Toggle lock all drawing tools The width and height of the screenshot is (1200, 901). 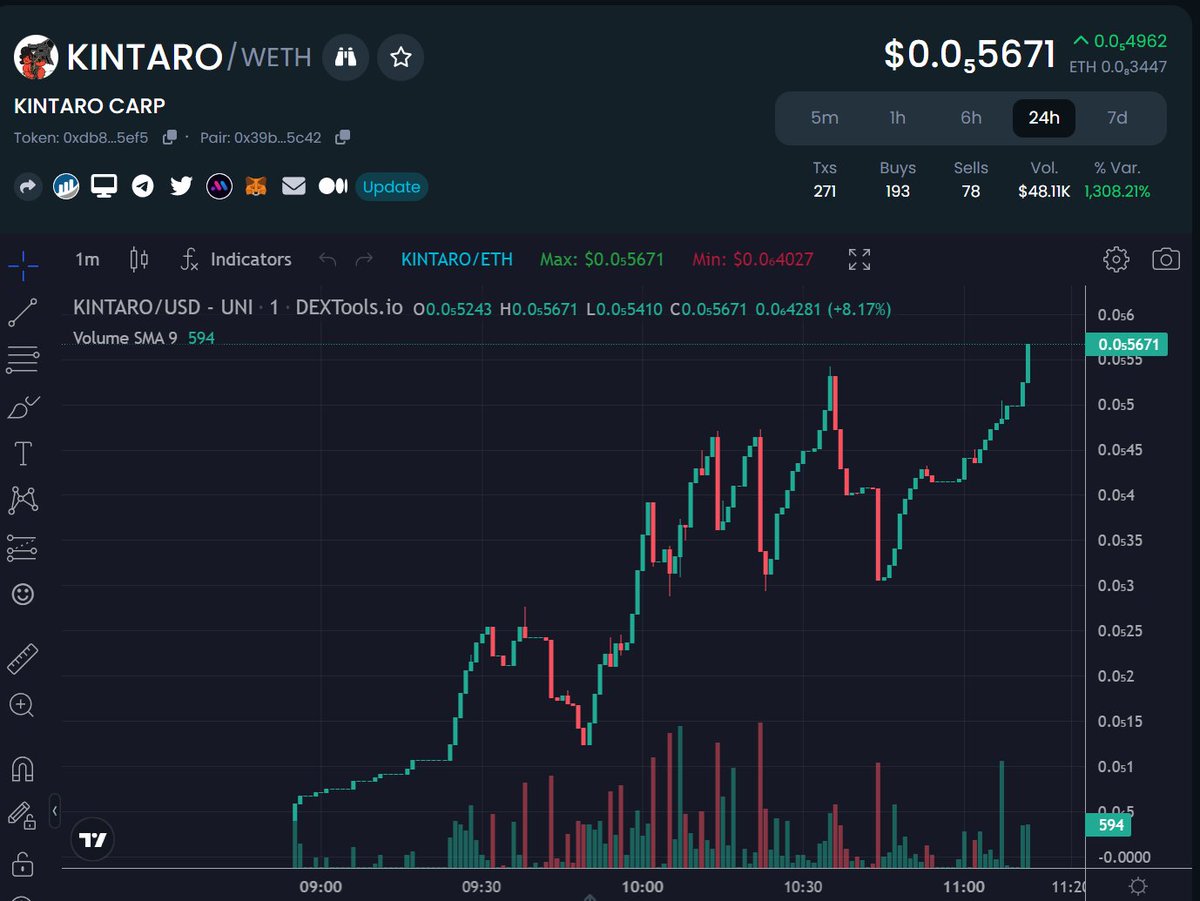pos(22,863)
